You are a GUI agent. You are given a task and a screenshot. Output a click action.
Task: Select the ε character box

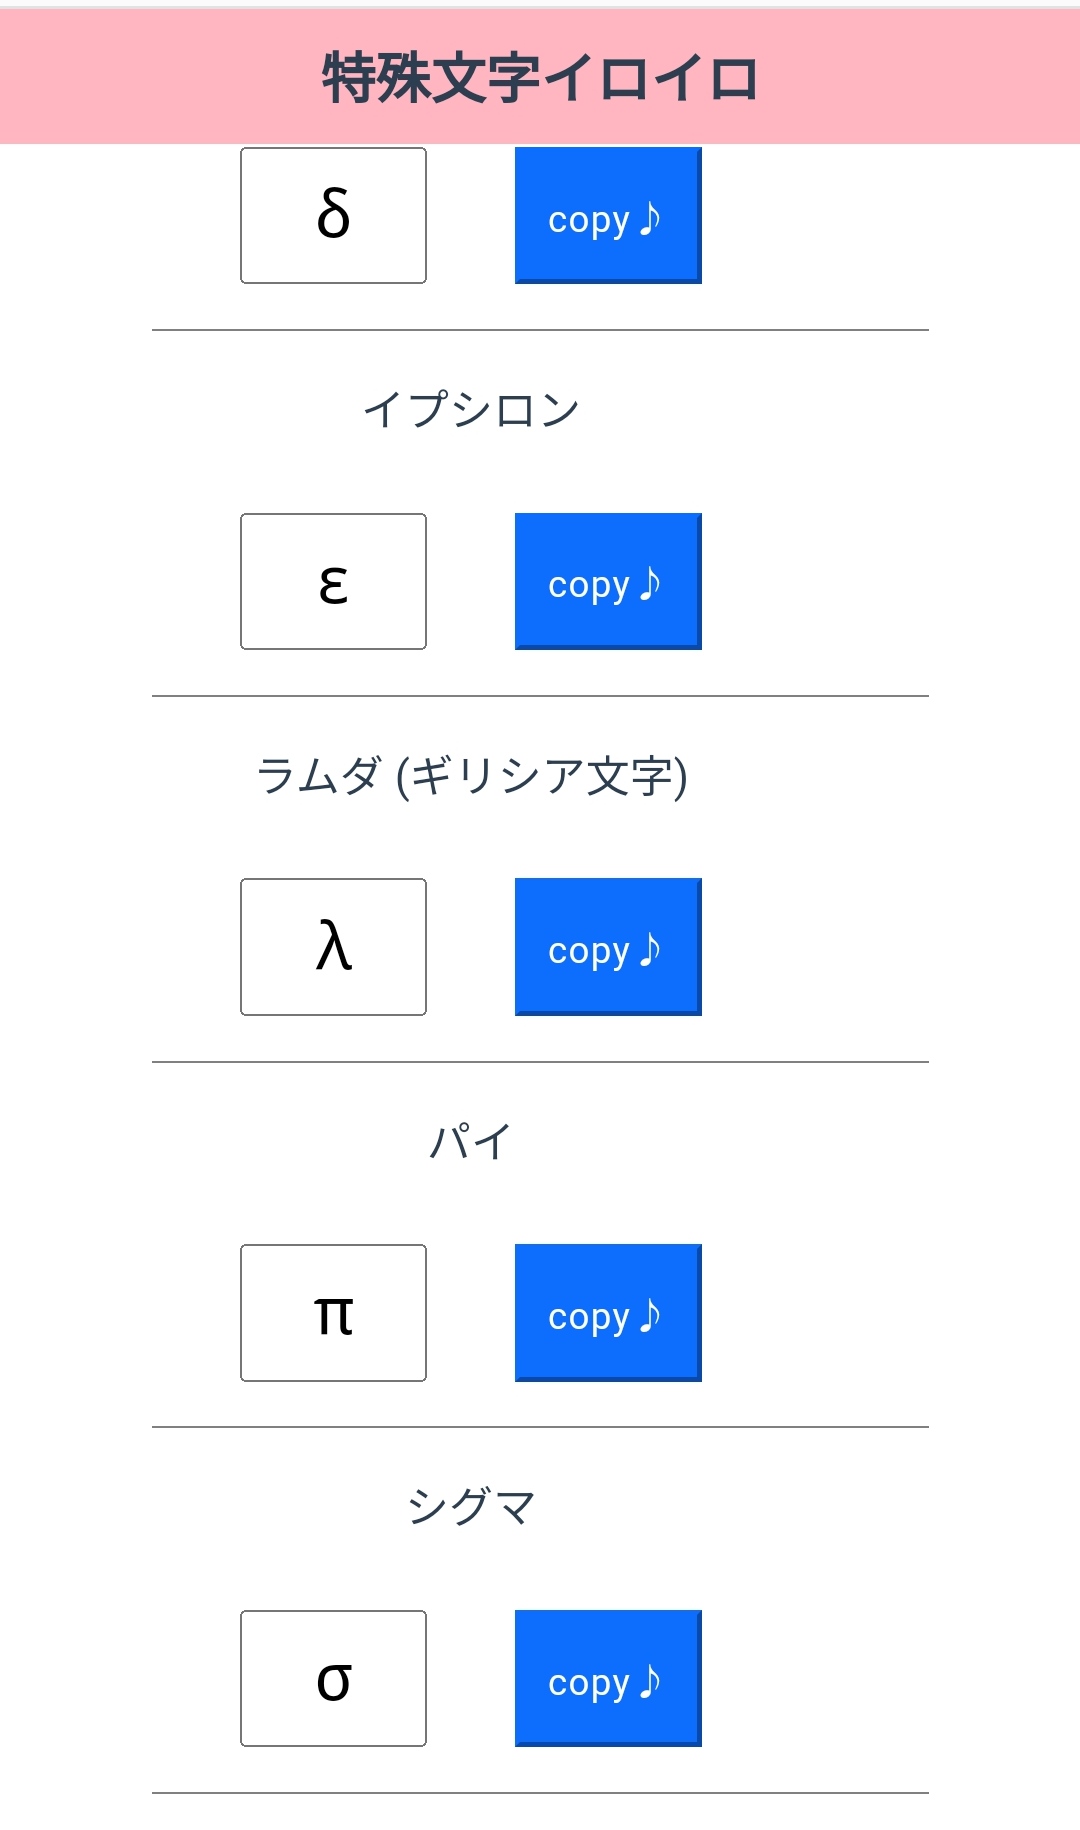tap(333, 580)
